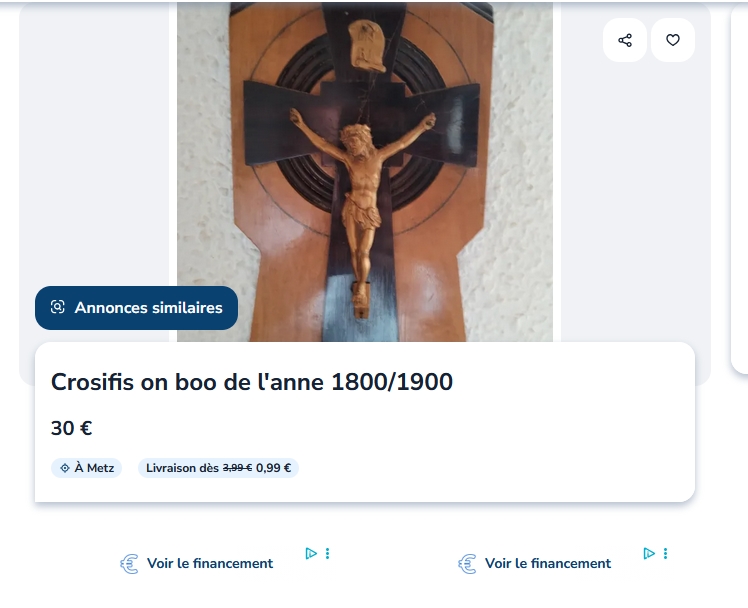Click the euro icon beside left financing link
Viewport: 748px width, 608px height.
[x=129, y=564]
